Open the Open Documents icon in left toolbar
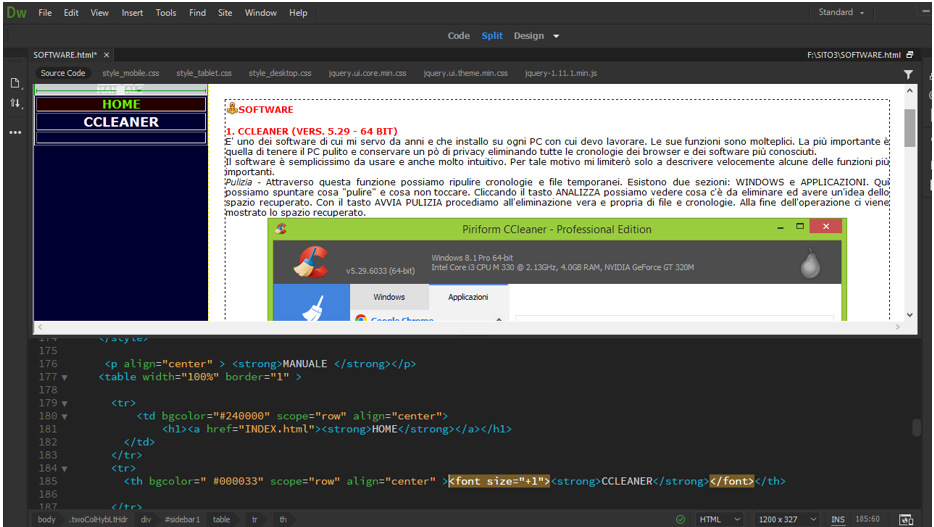Screen dimensions: 934x527 point(15,83)
